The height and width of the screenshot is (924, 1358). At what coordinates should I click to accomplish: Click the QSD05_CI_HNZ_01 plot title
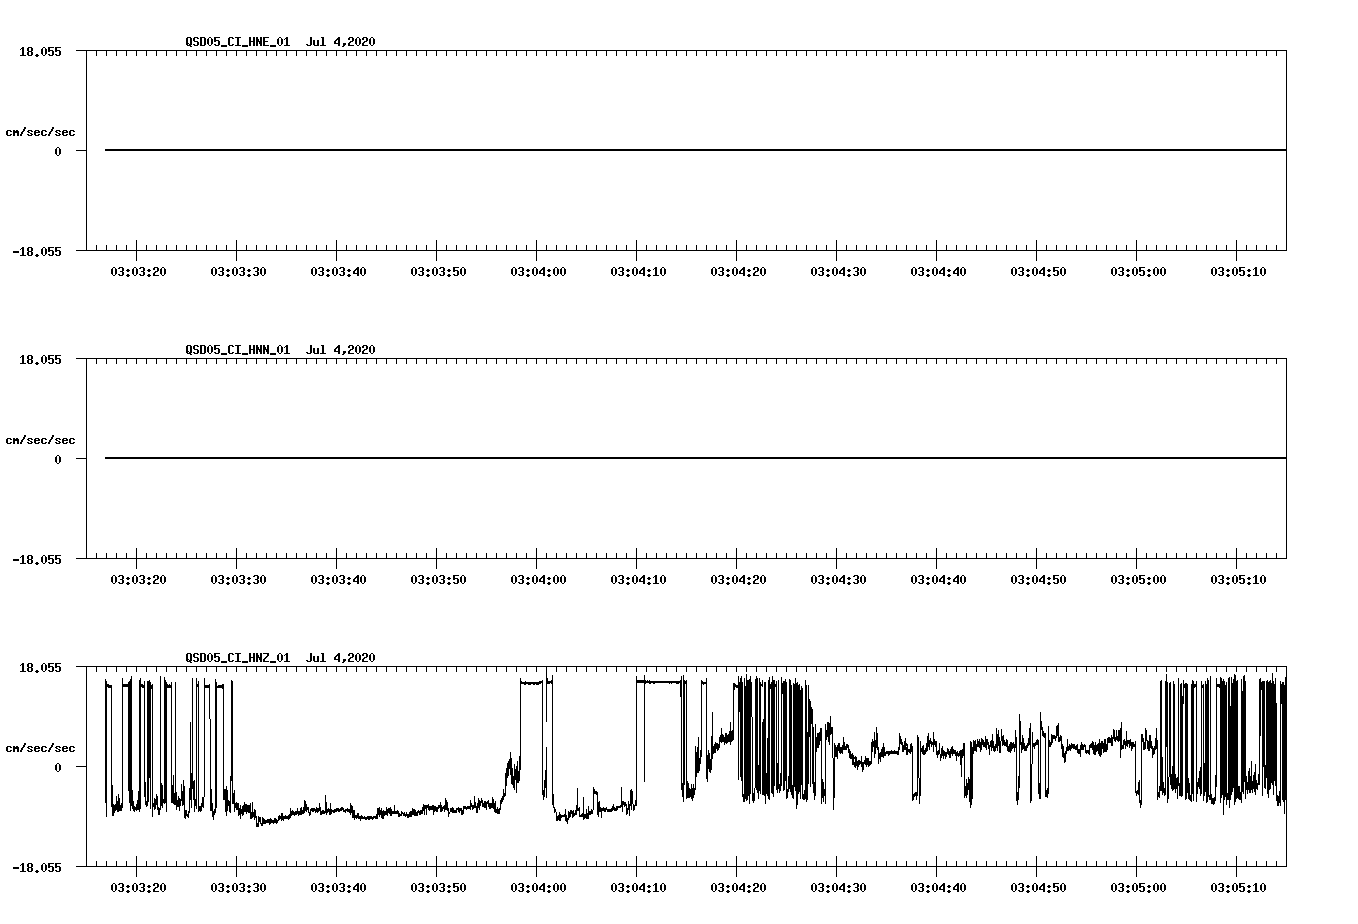point(280,658)
